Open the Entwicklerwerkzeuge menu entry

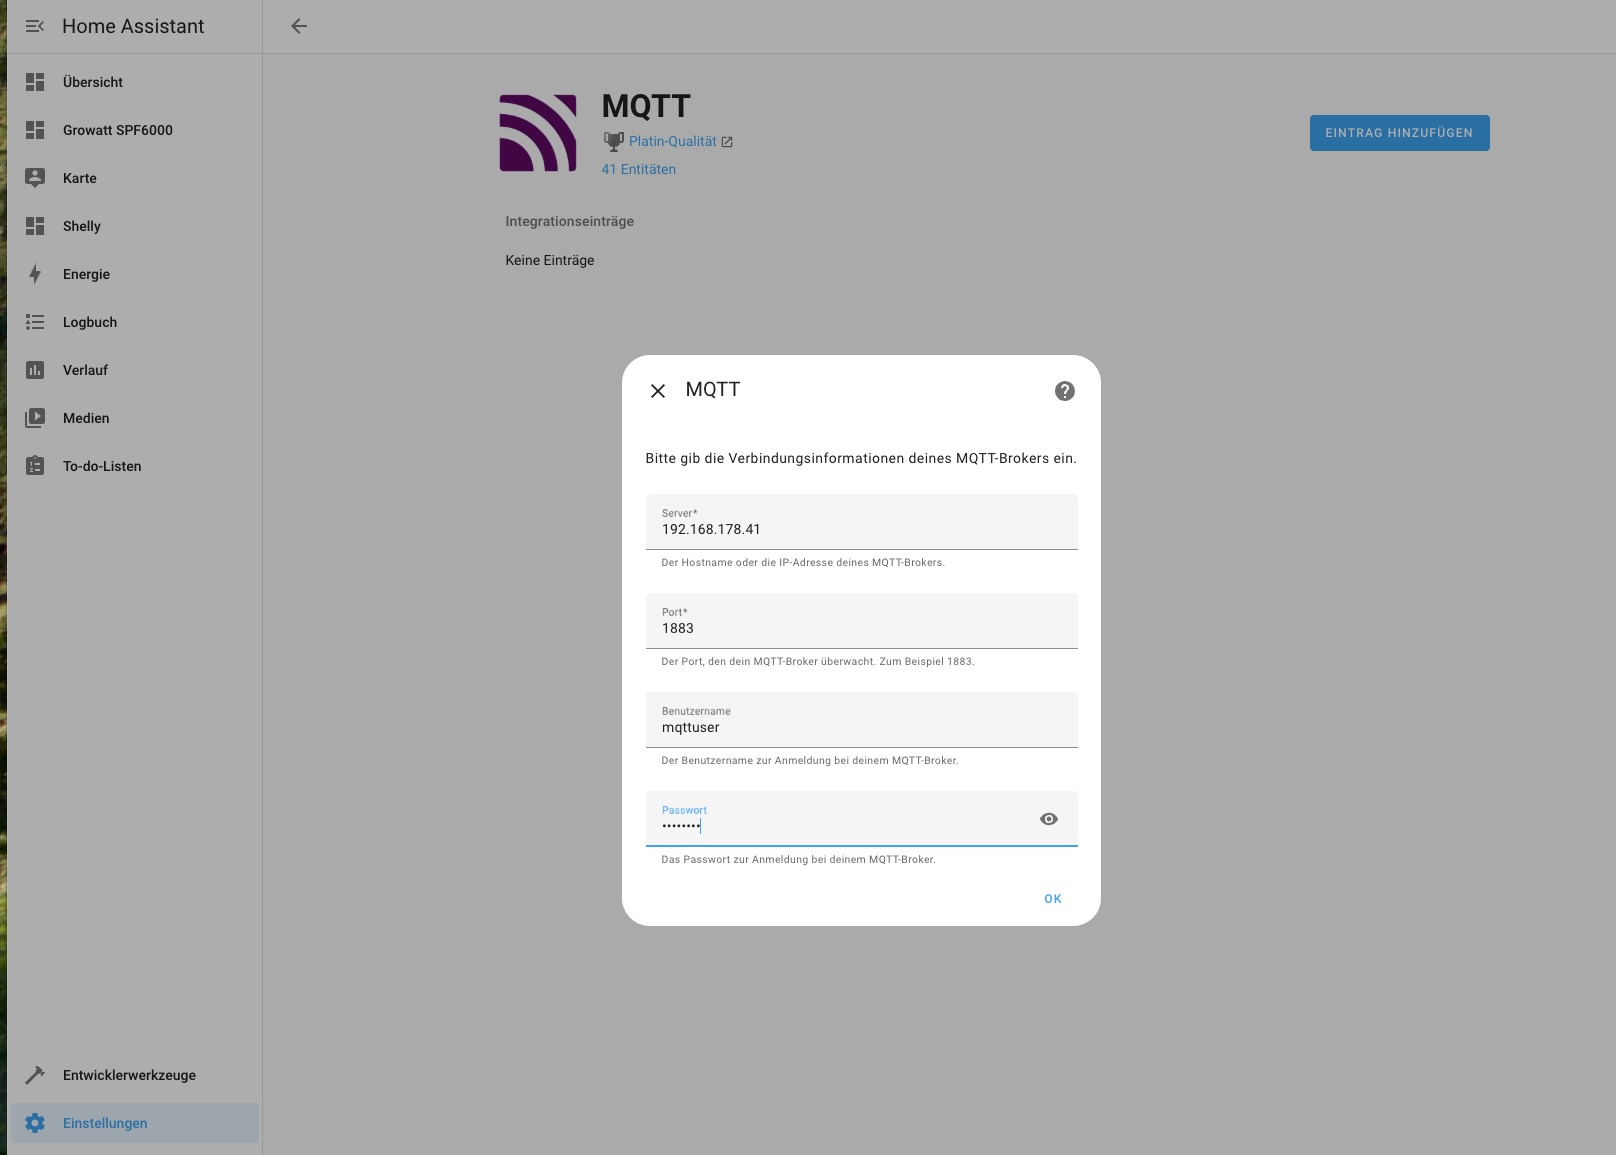click(134, 1075)
